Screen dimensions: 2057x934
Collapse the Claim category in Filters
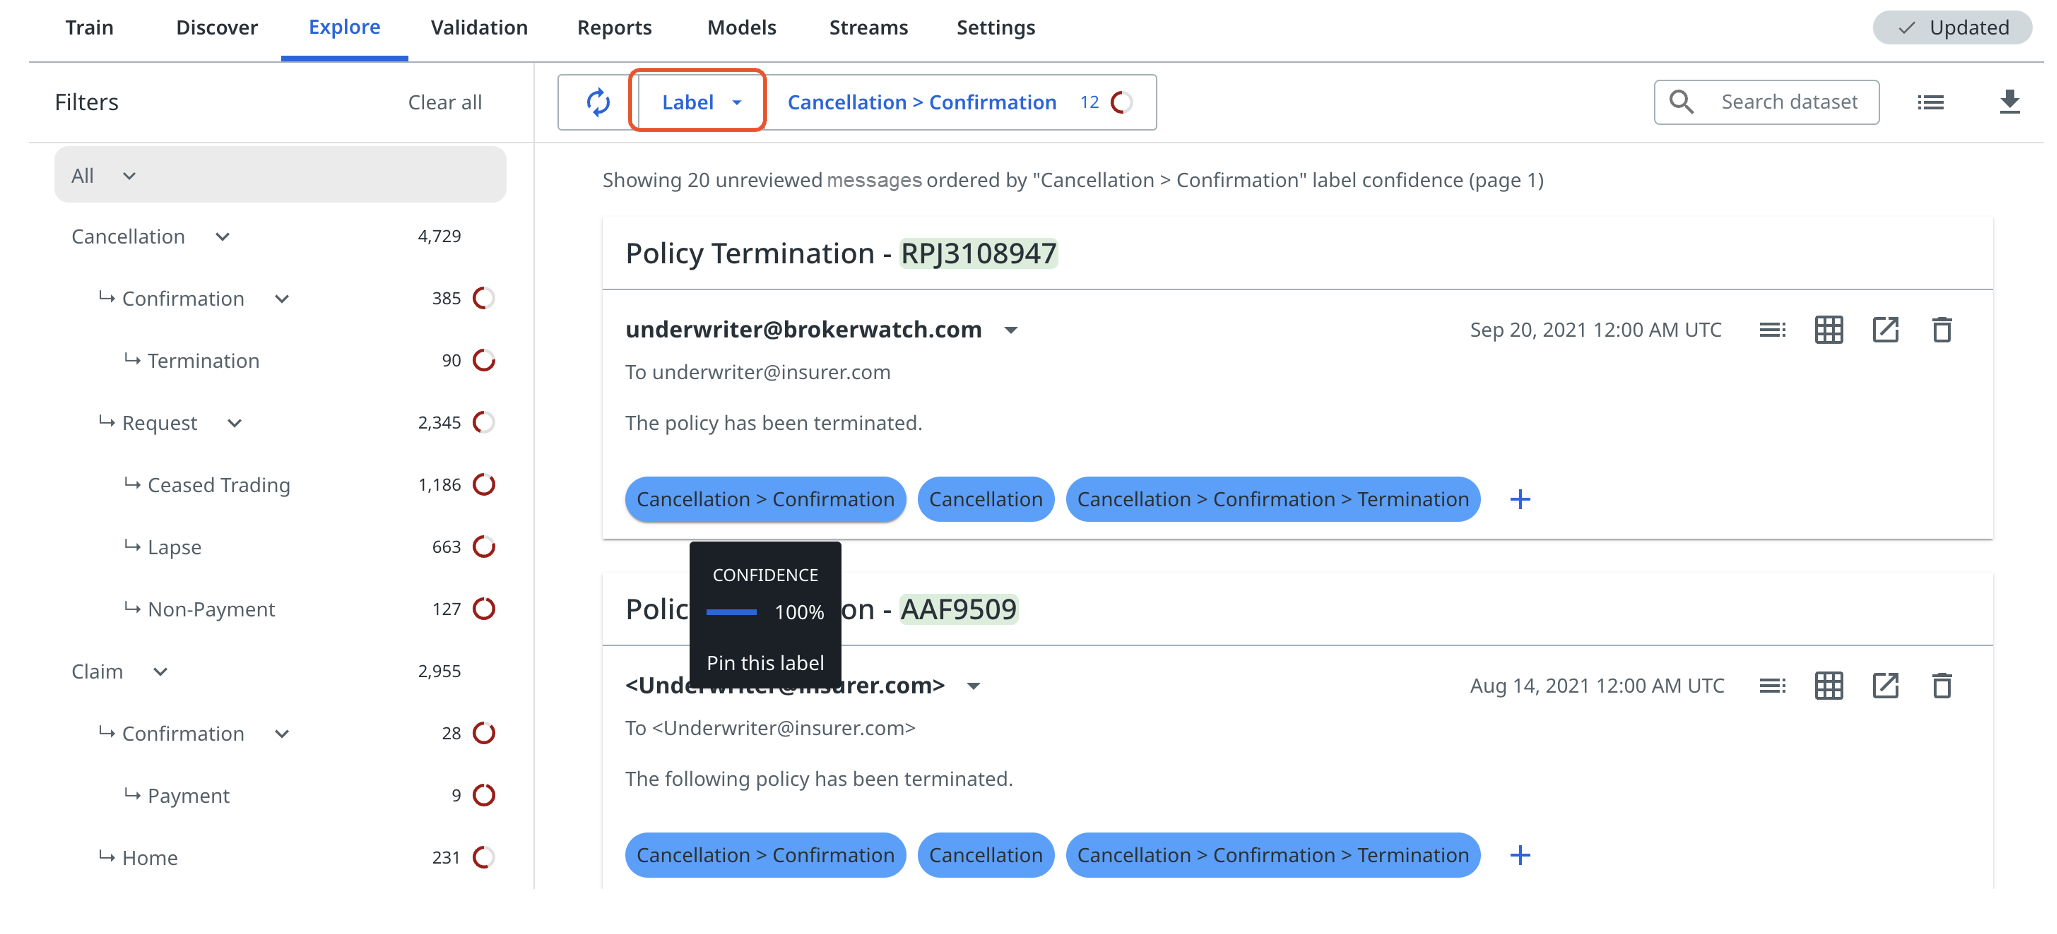[160, 671]
